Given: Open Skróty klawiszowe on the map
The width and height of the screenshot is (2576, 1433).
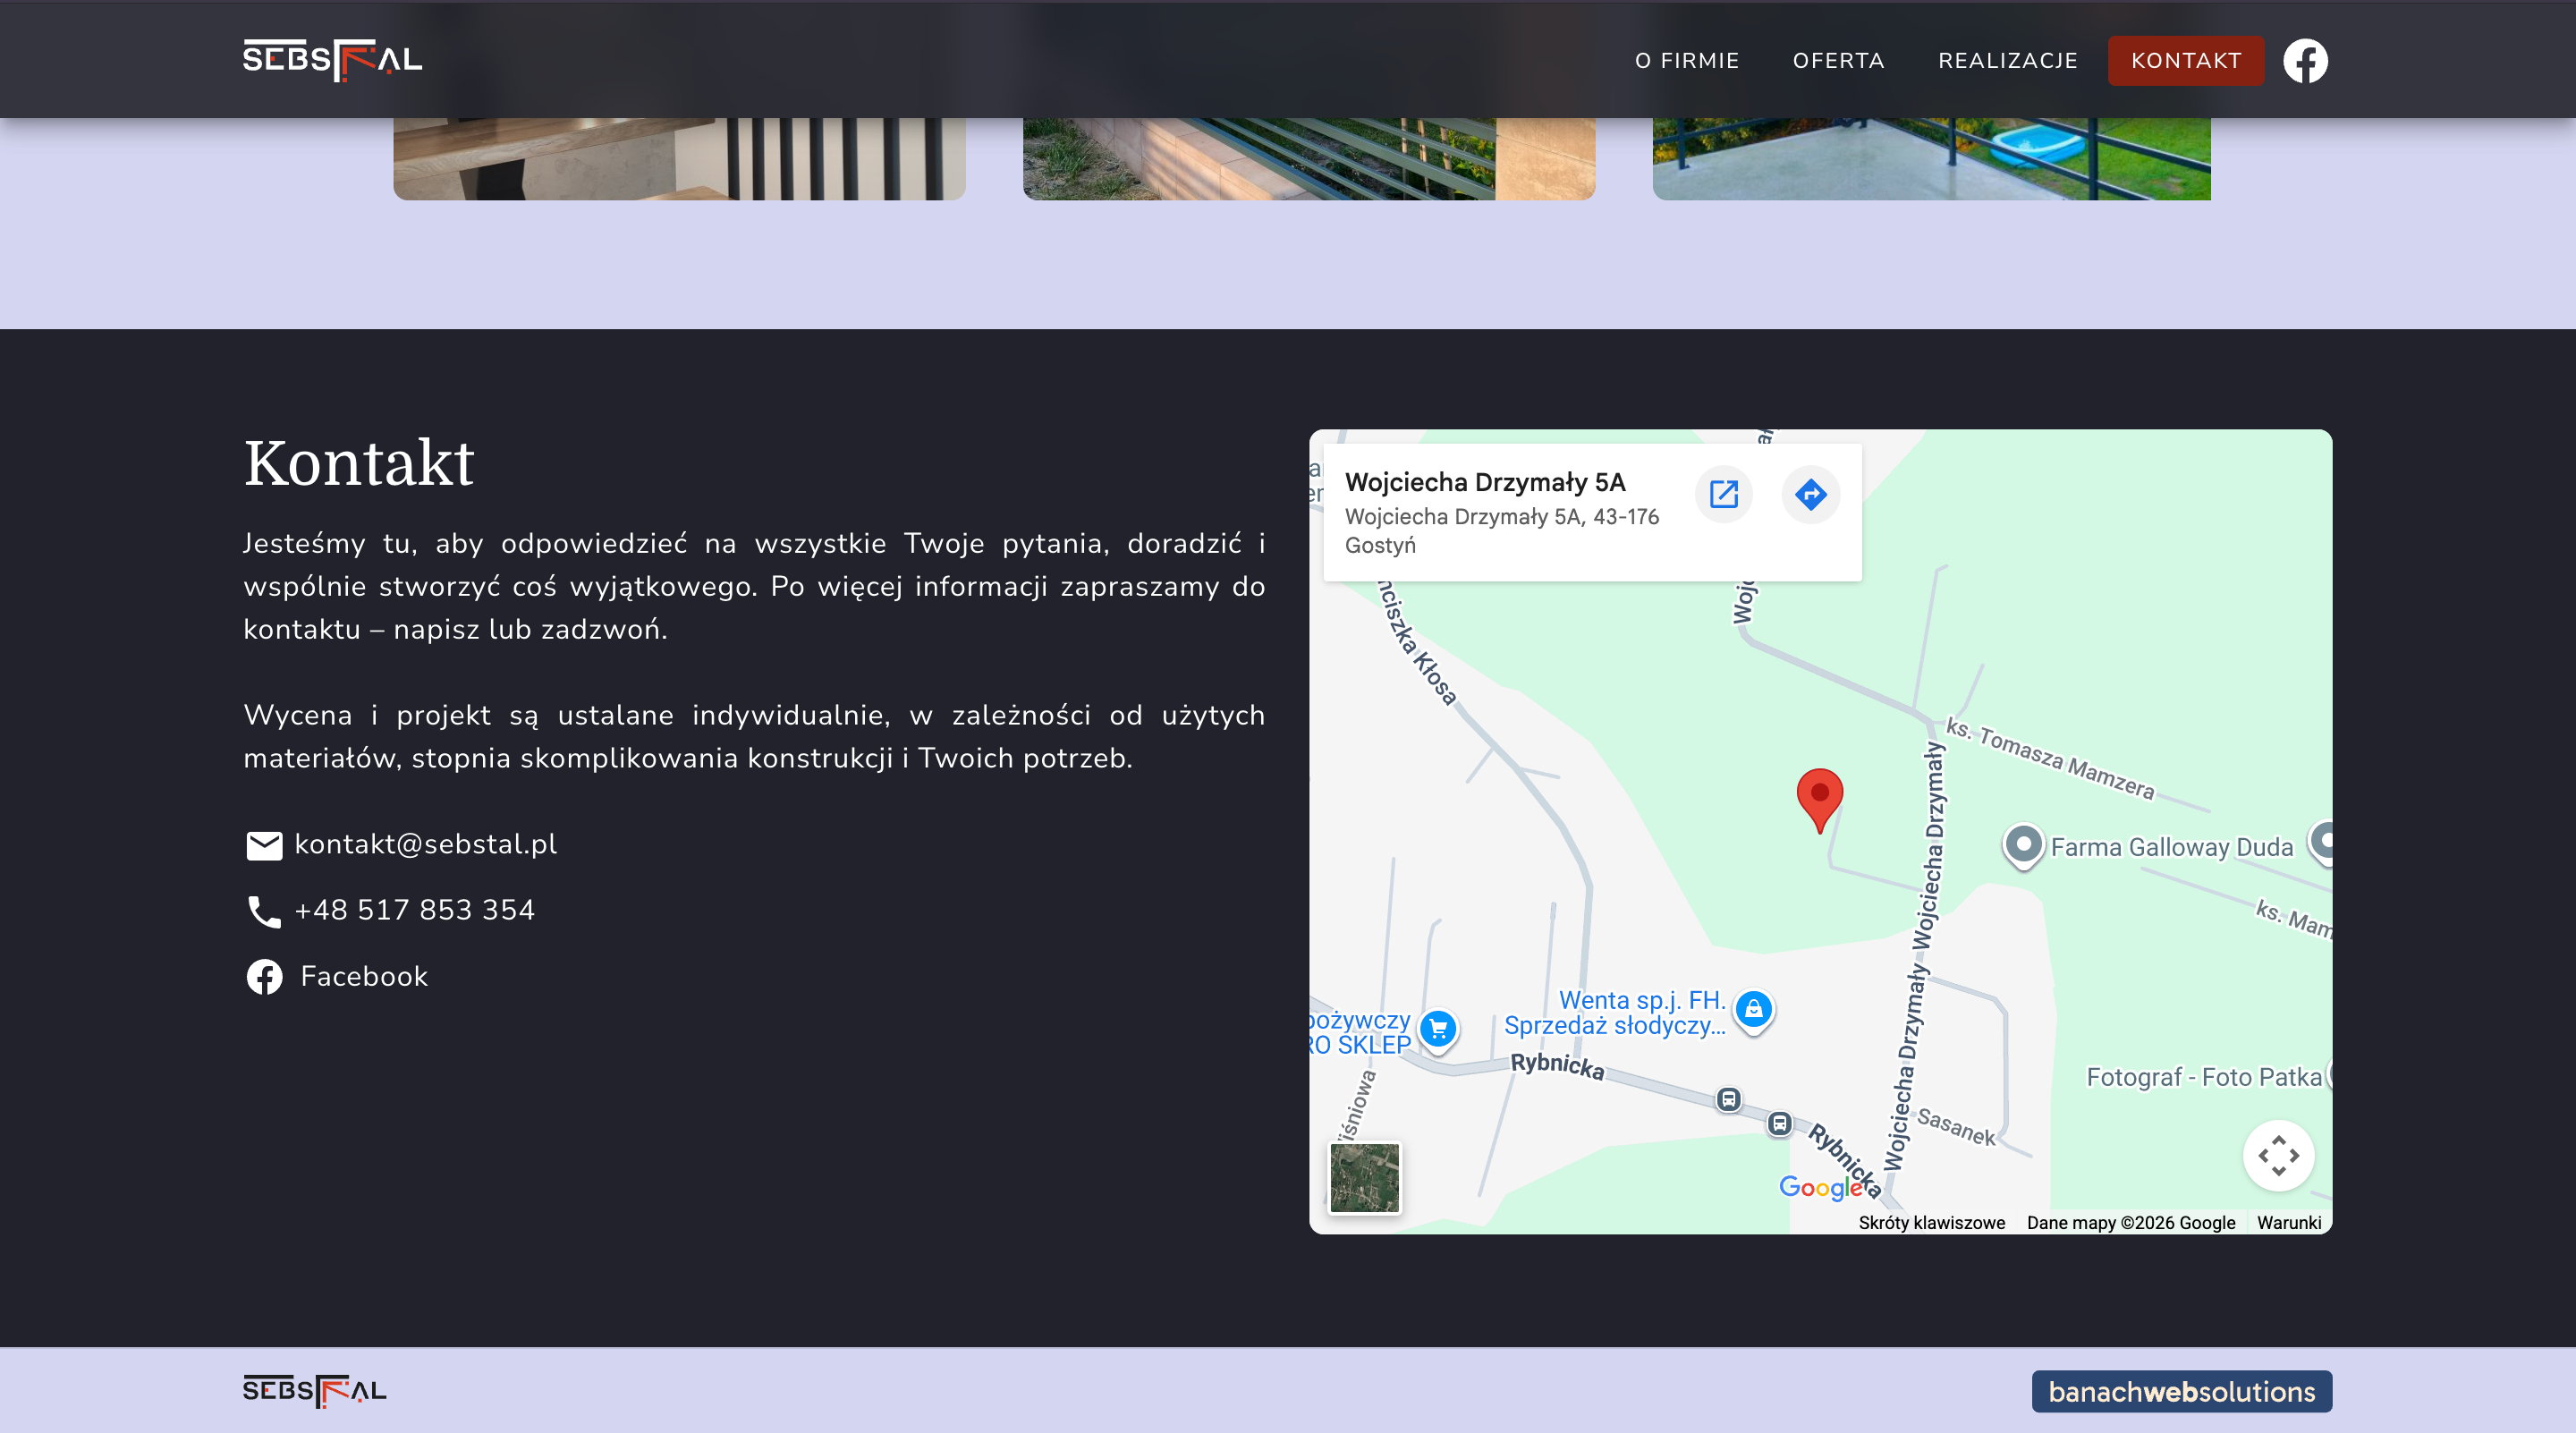Looking at the screenshot, I should pos(1931,1223).
